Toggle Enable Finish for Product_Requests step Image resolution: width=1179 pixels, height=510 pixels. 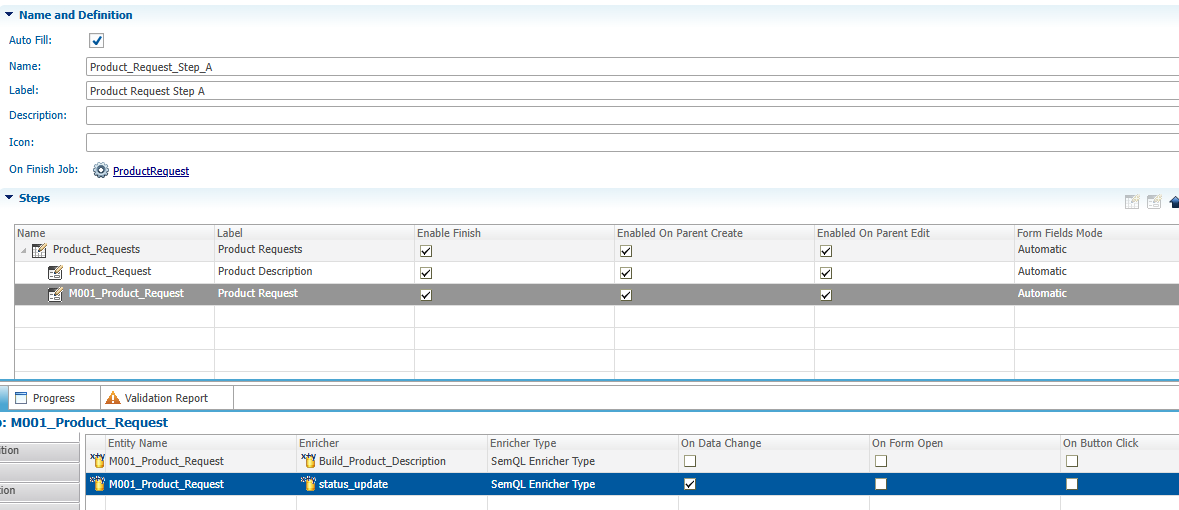pyautogui.click(x=426, y=250)
